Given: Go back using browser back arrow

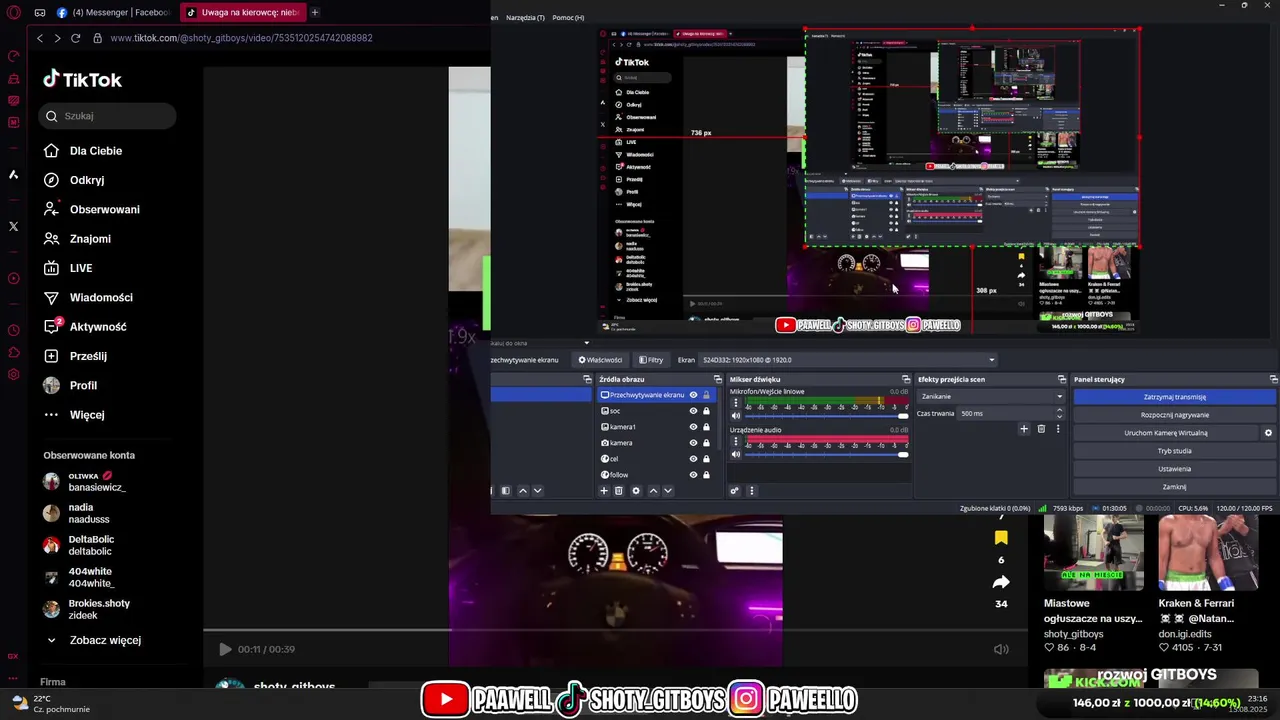Looking at the screenshot, I should [x=40, y=38].
